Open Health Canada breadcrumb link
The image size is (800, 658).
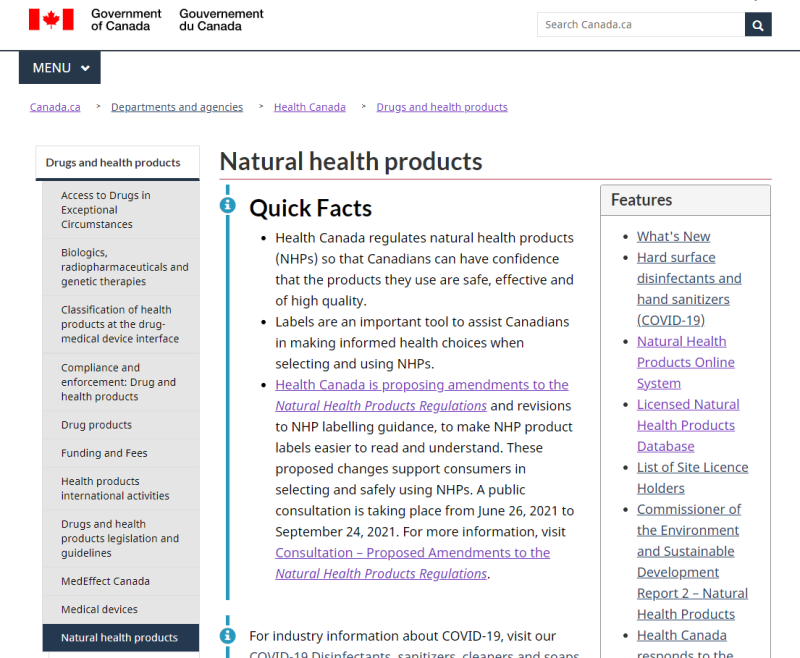[310, 107]
